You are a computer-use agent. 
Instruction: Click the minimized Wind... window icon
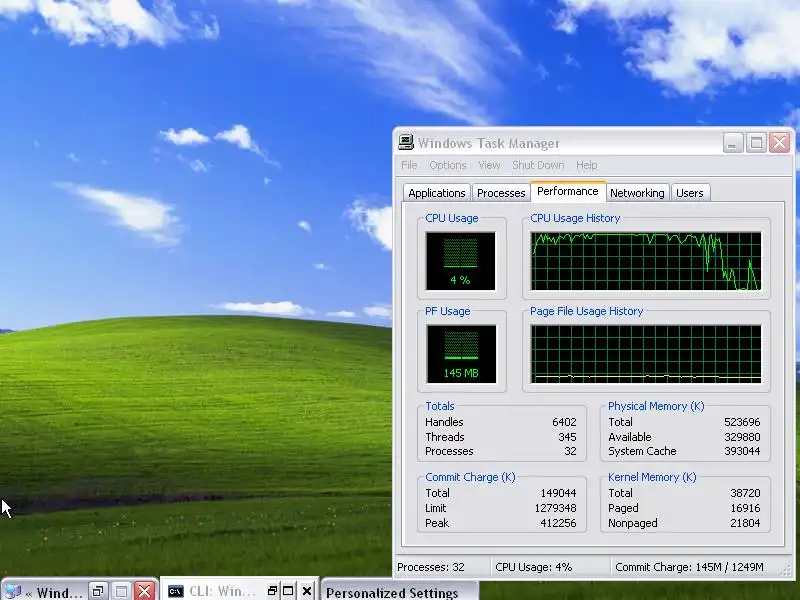13,592
